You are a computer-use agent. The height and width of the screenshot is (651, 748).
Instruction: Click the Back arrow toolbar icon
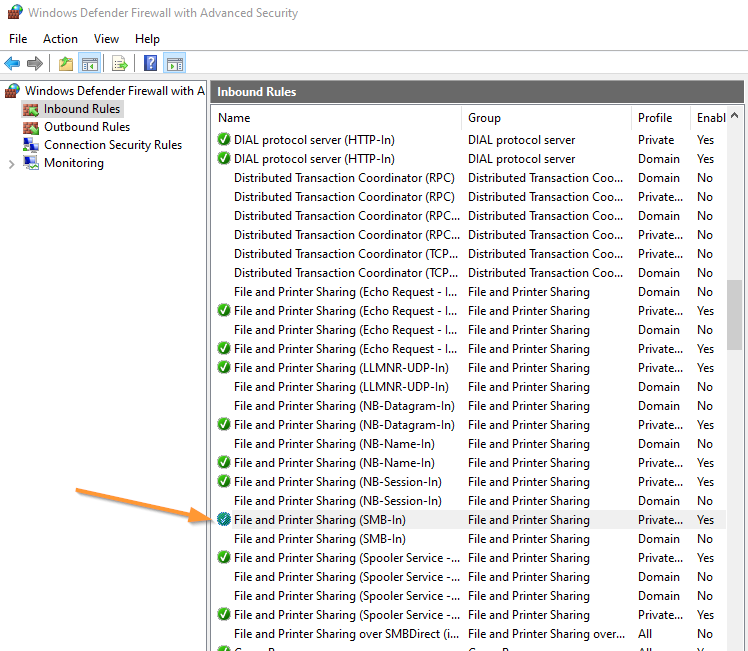[12, 63]
